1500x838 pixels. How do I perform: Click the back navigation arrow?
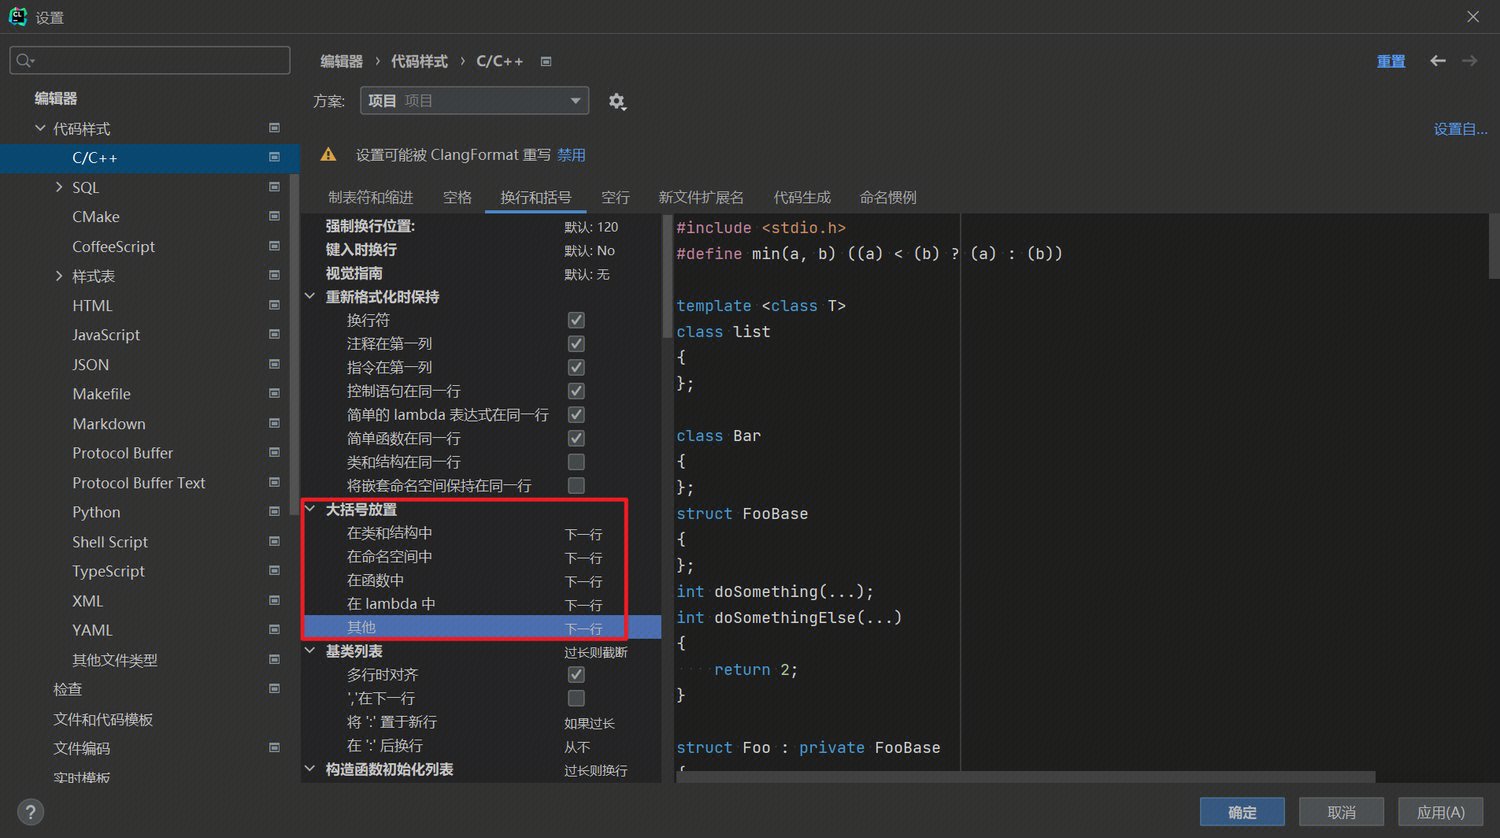(x=1437, y=61)
